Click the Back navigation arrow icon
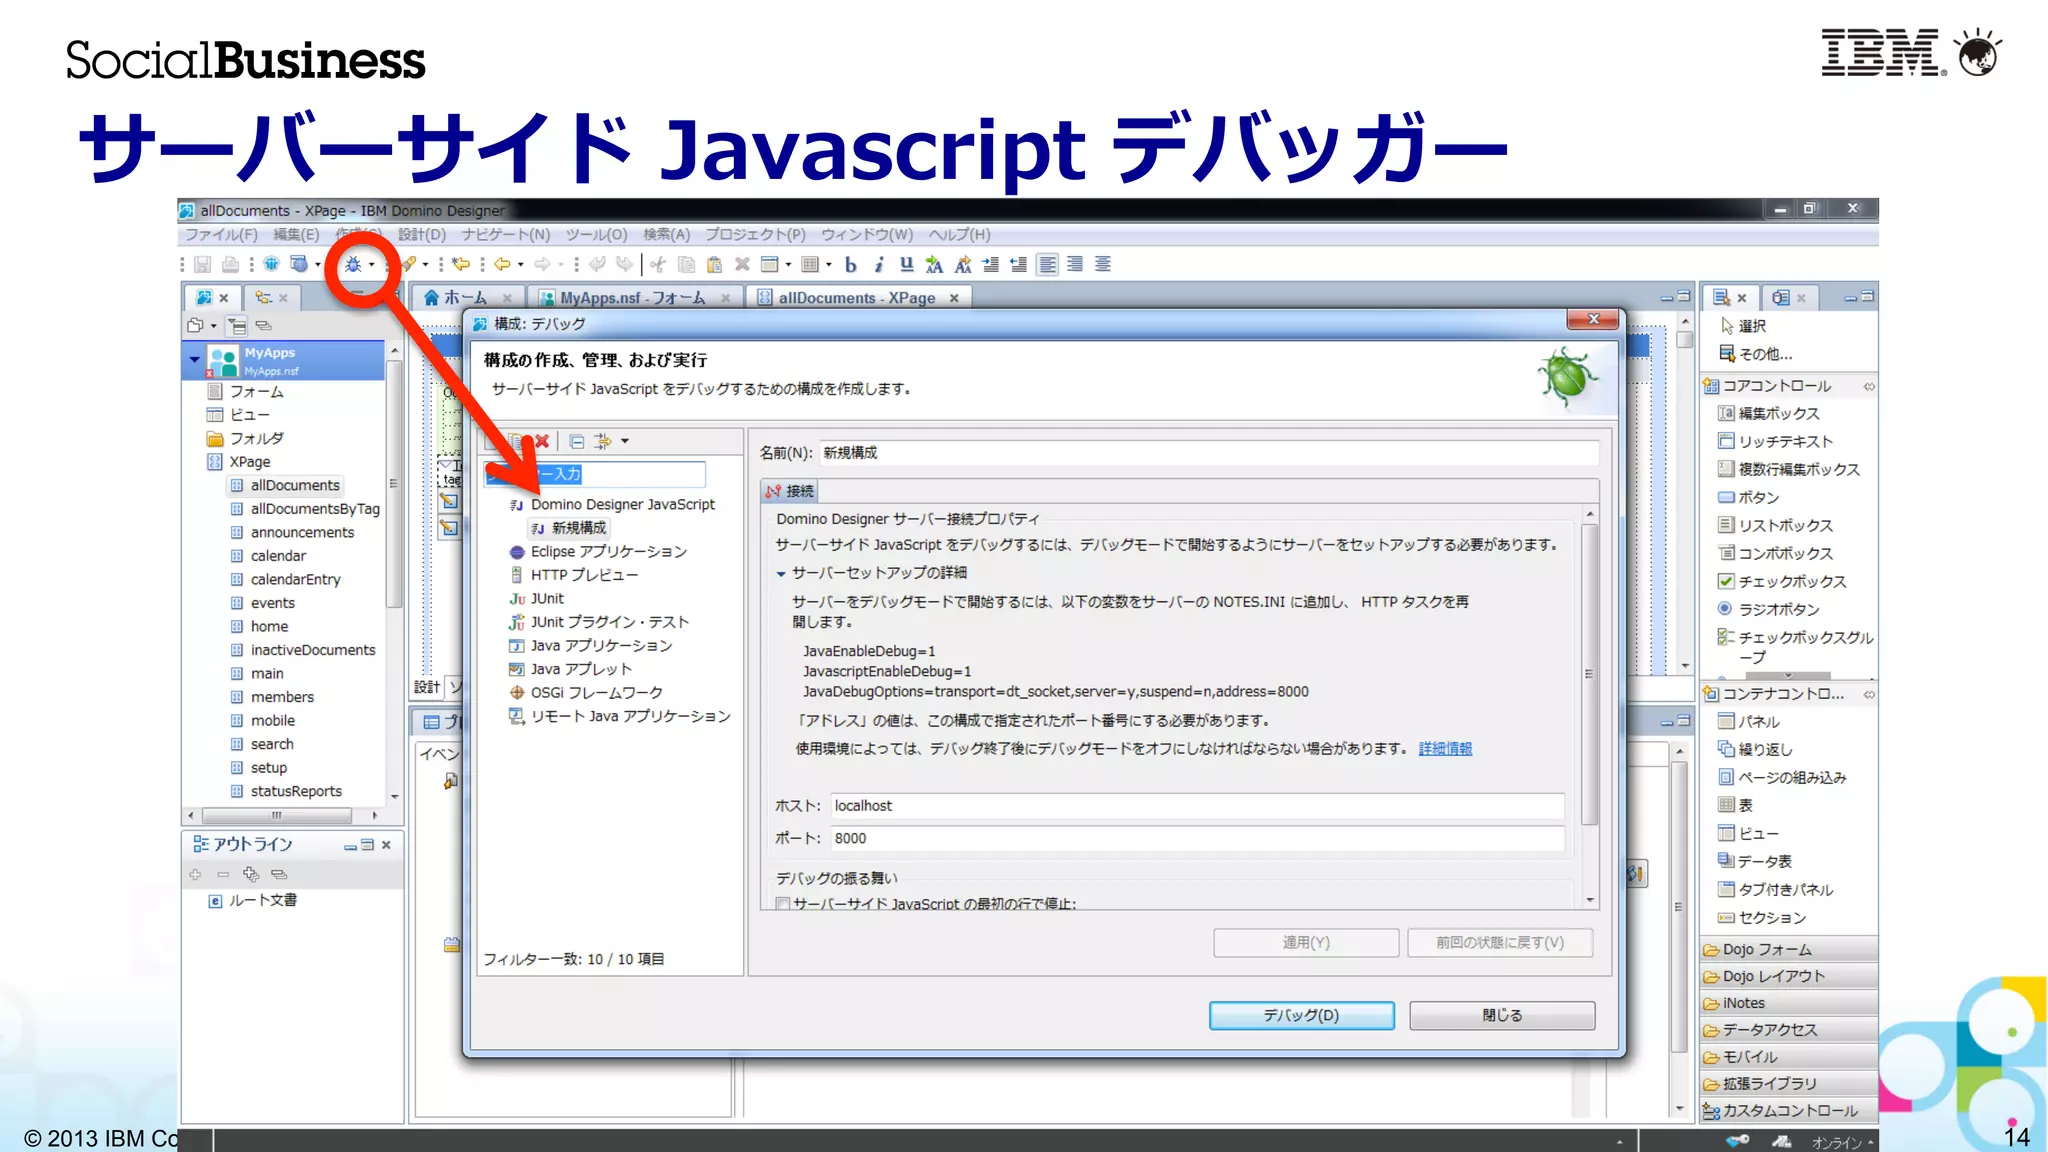Viewport: 2048px width, 1152px height. [x=502, y=265]
